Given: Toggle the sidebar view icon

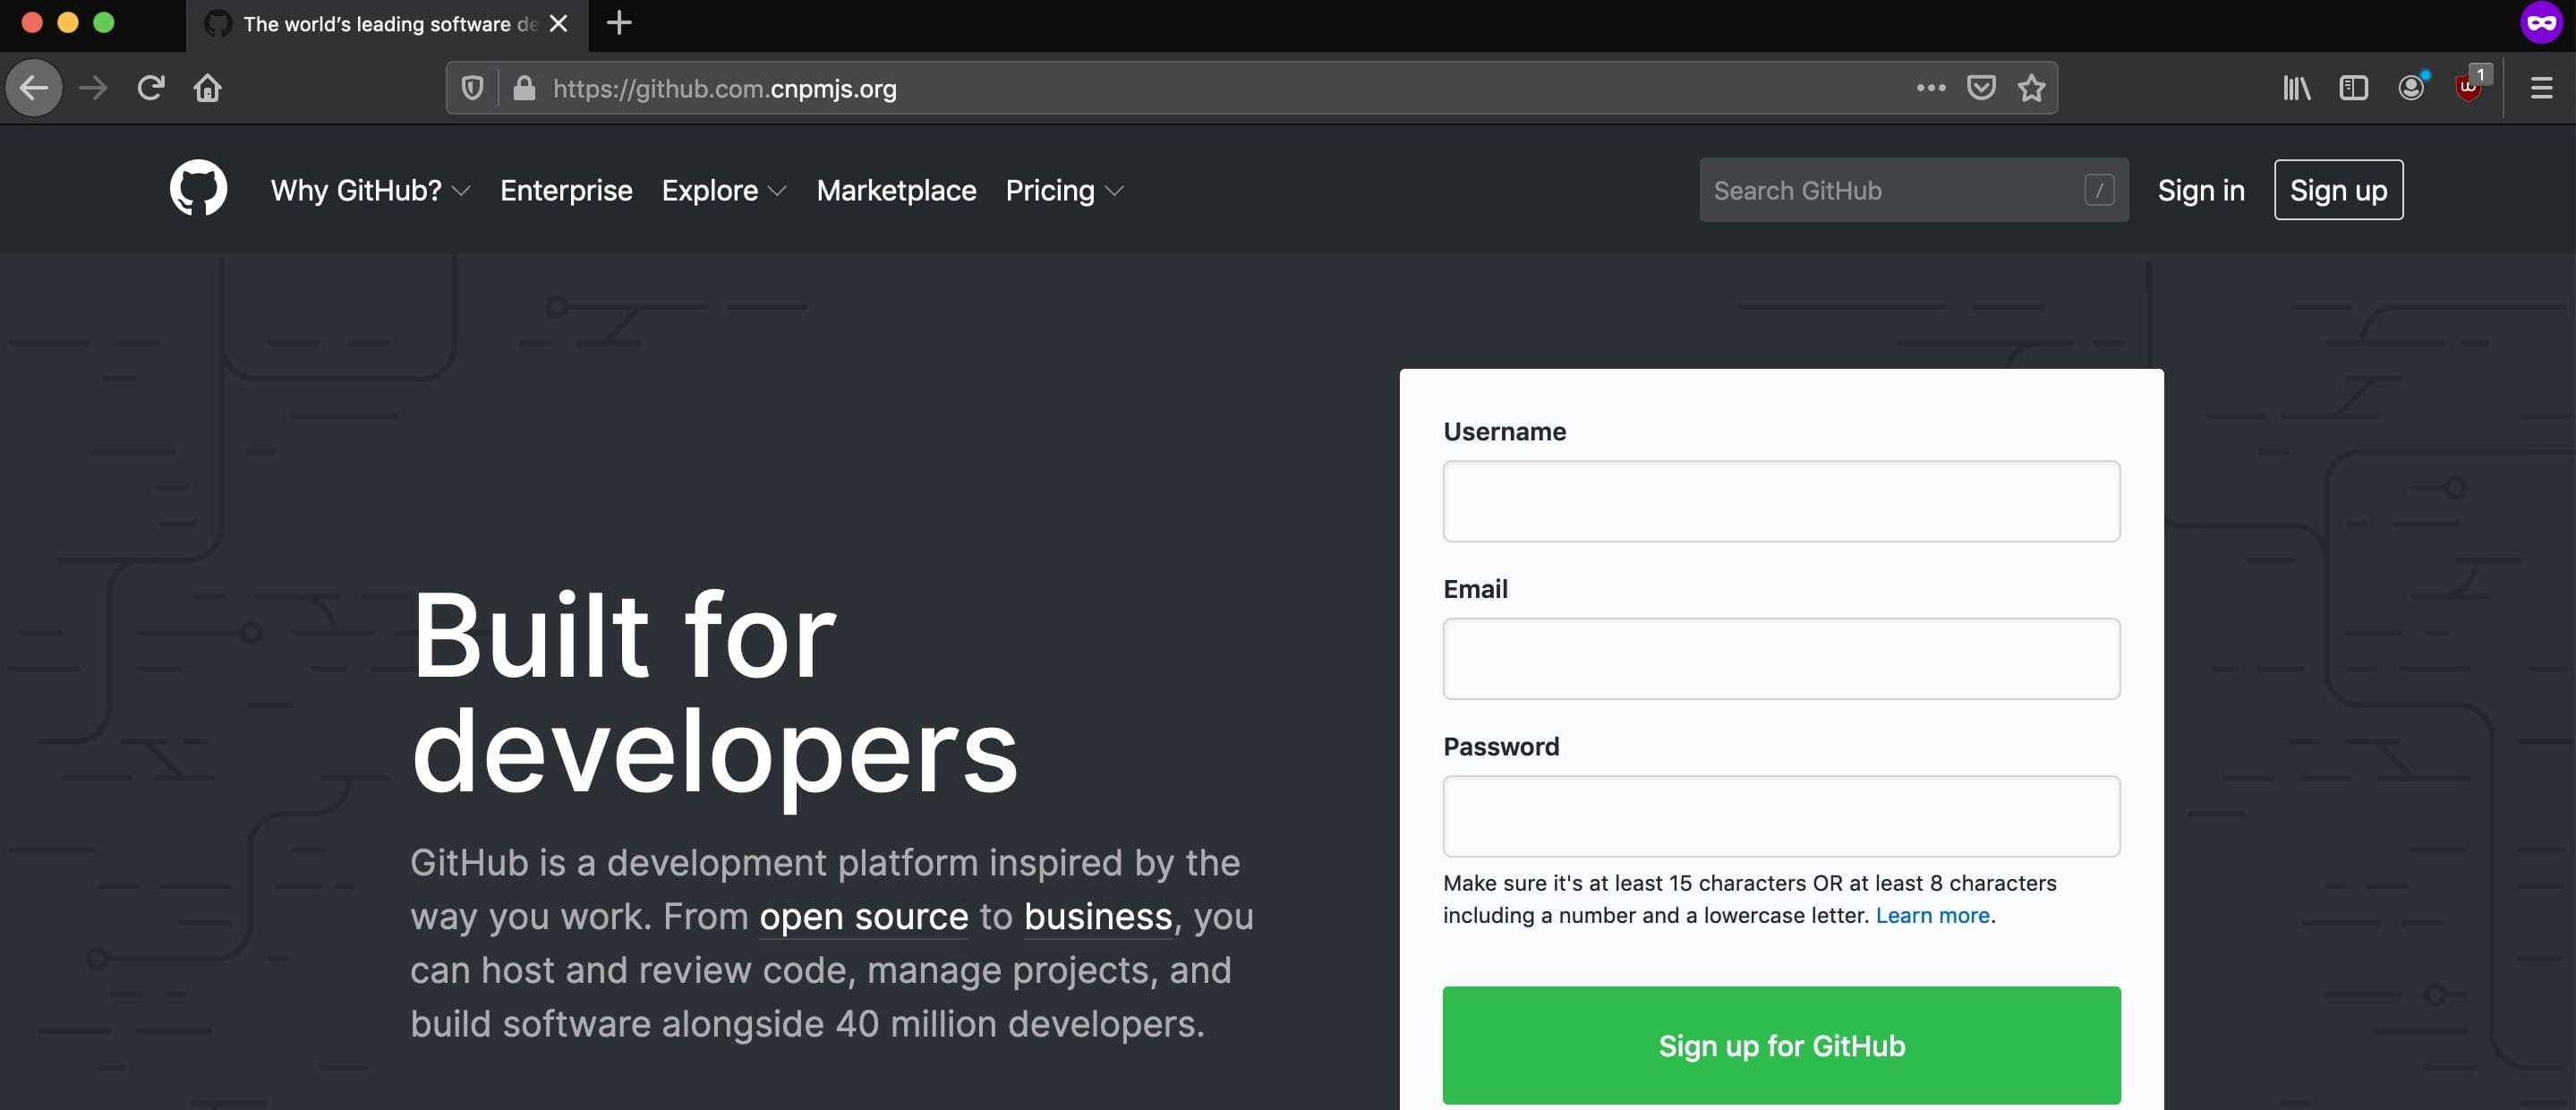Looking at the screenshot, I should pos(2353,88).
